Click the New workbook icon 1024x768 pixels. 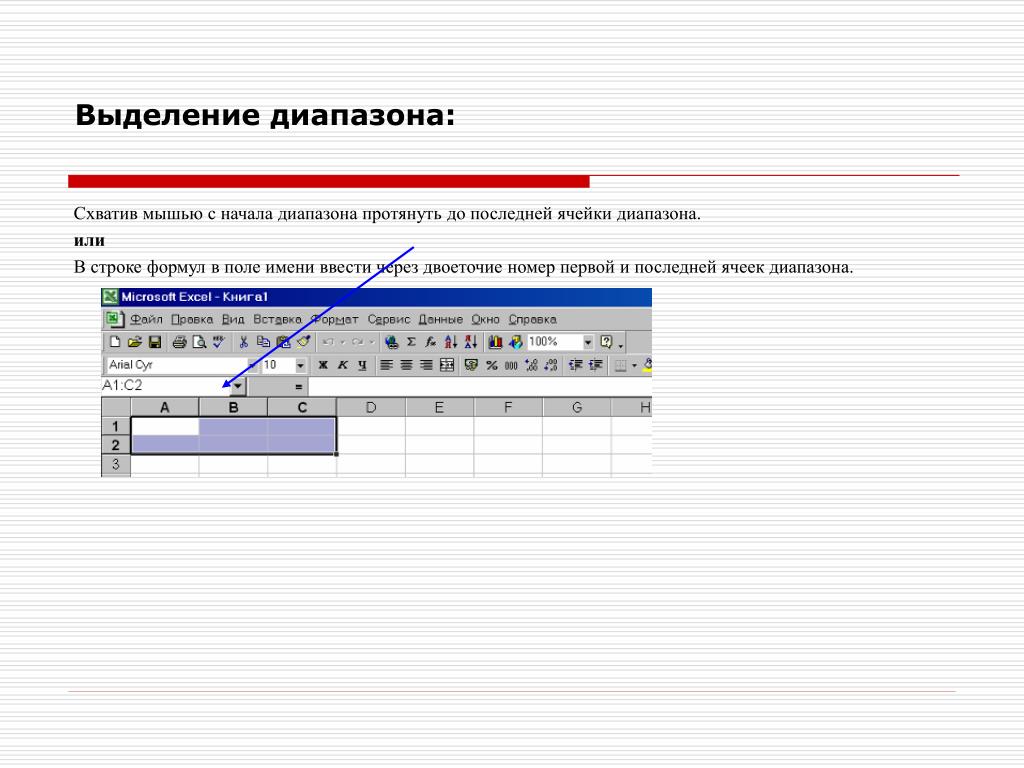click(115, 342)
